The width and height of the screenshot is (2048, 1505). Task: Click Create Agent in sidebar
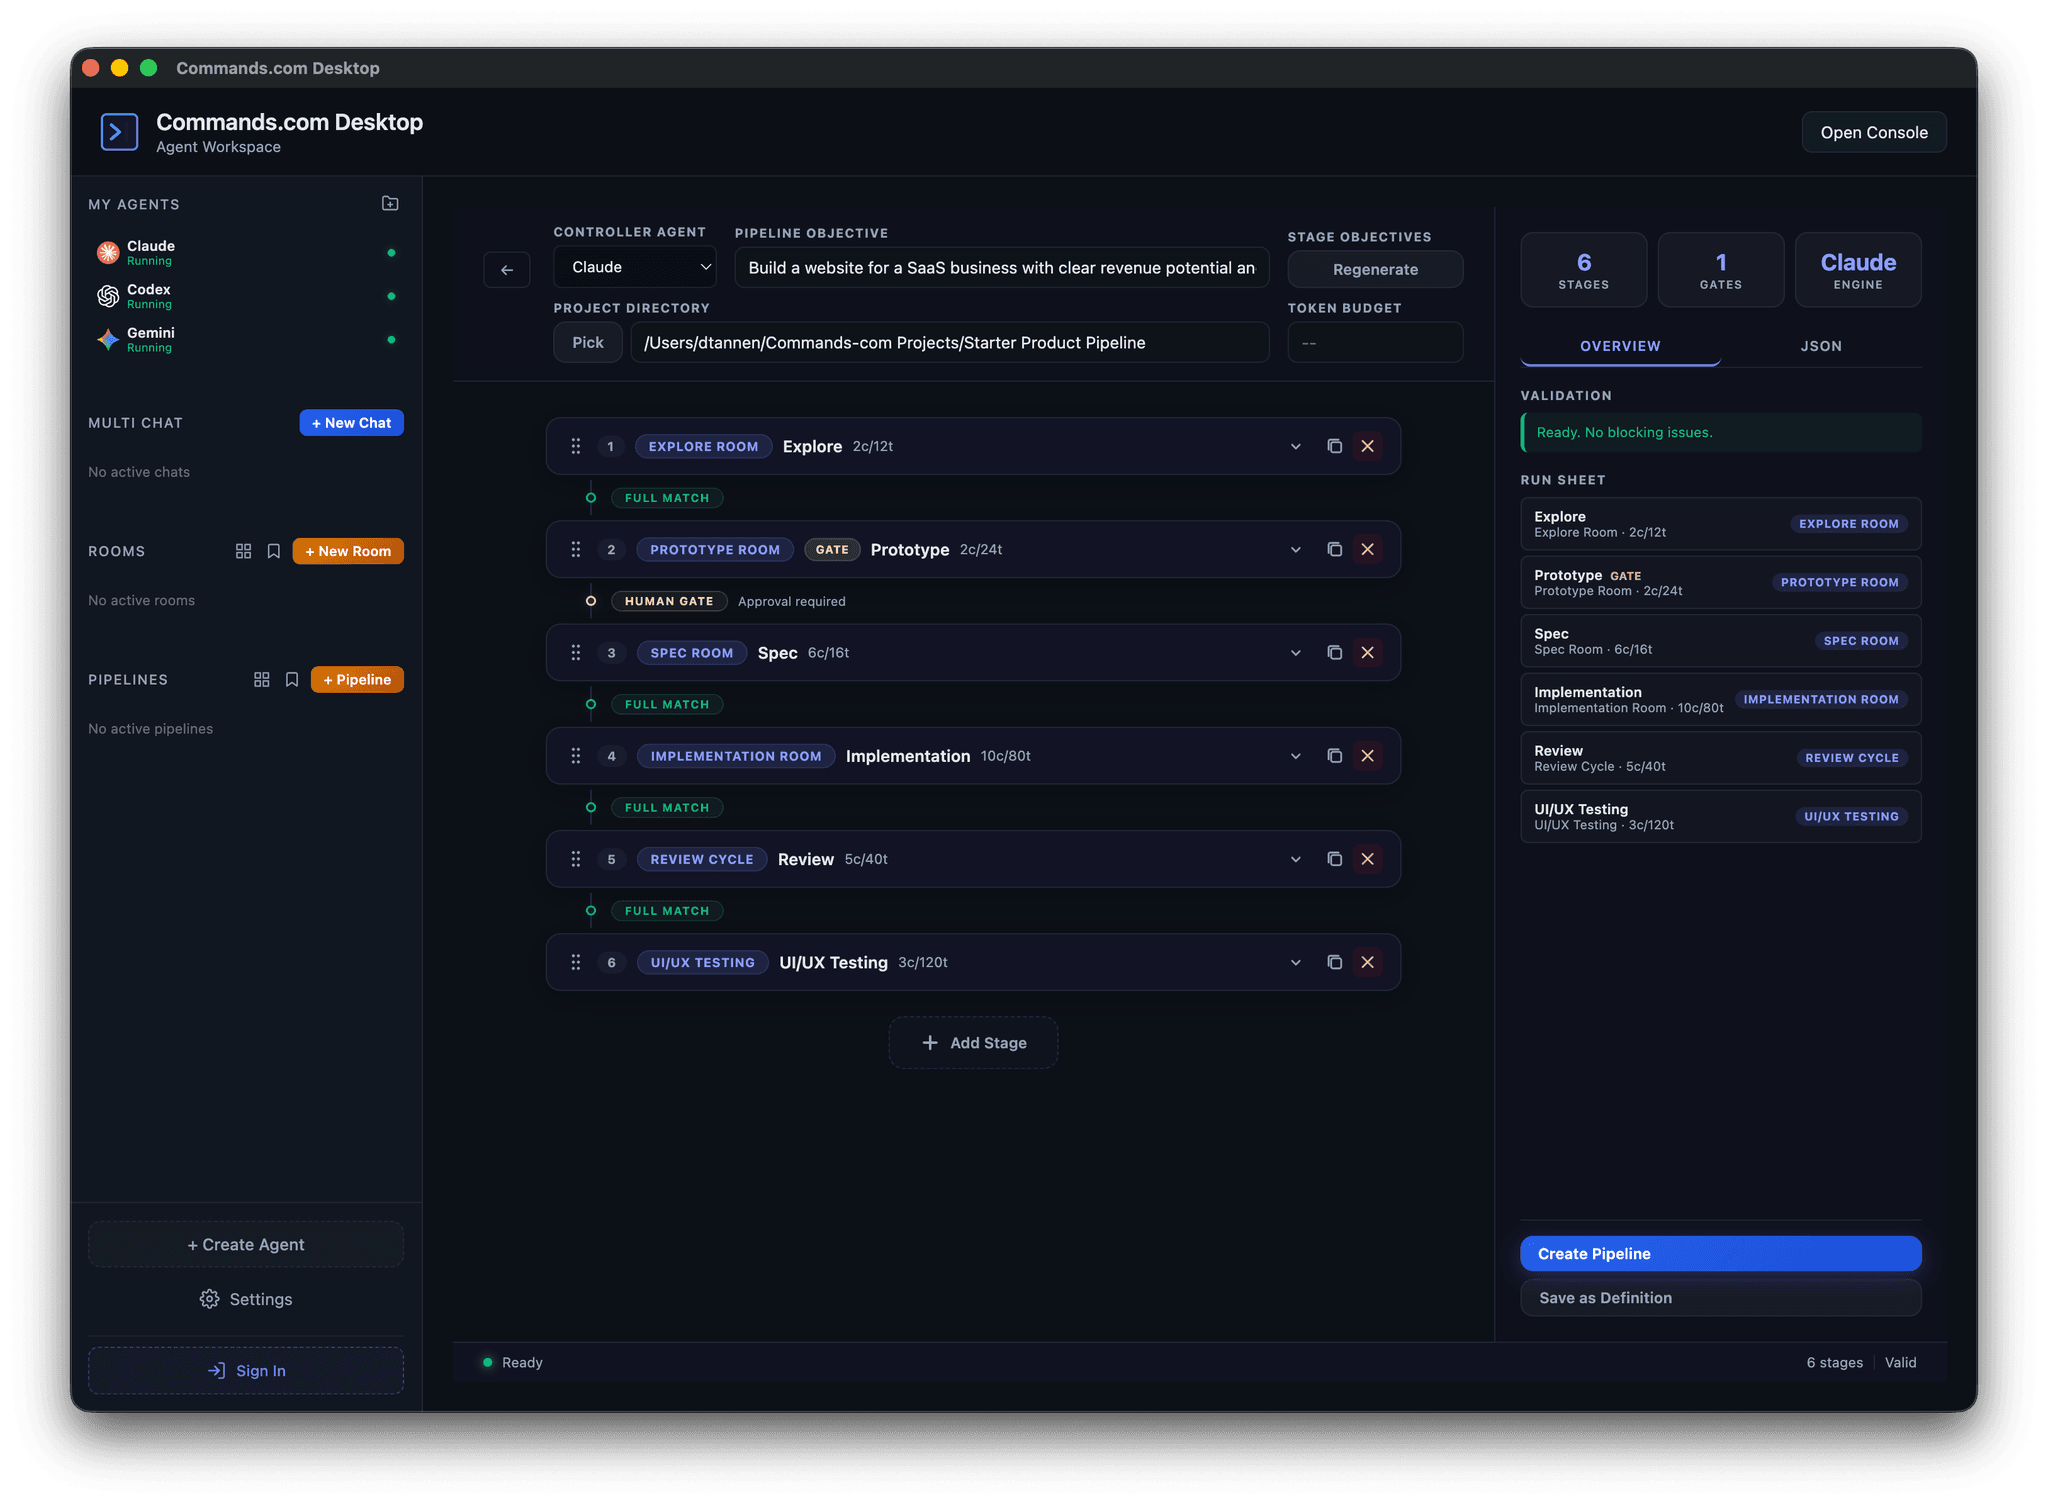(x=246, y=1245)
